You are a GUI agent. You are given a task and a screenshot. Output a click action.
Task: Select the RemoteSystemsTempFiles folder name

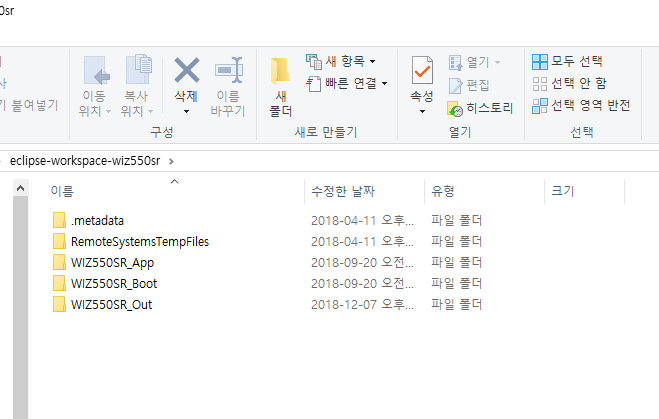(140, 242)
